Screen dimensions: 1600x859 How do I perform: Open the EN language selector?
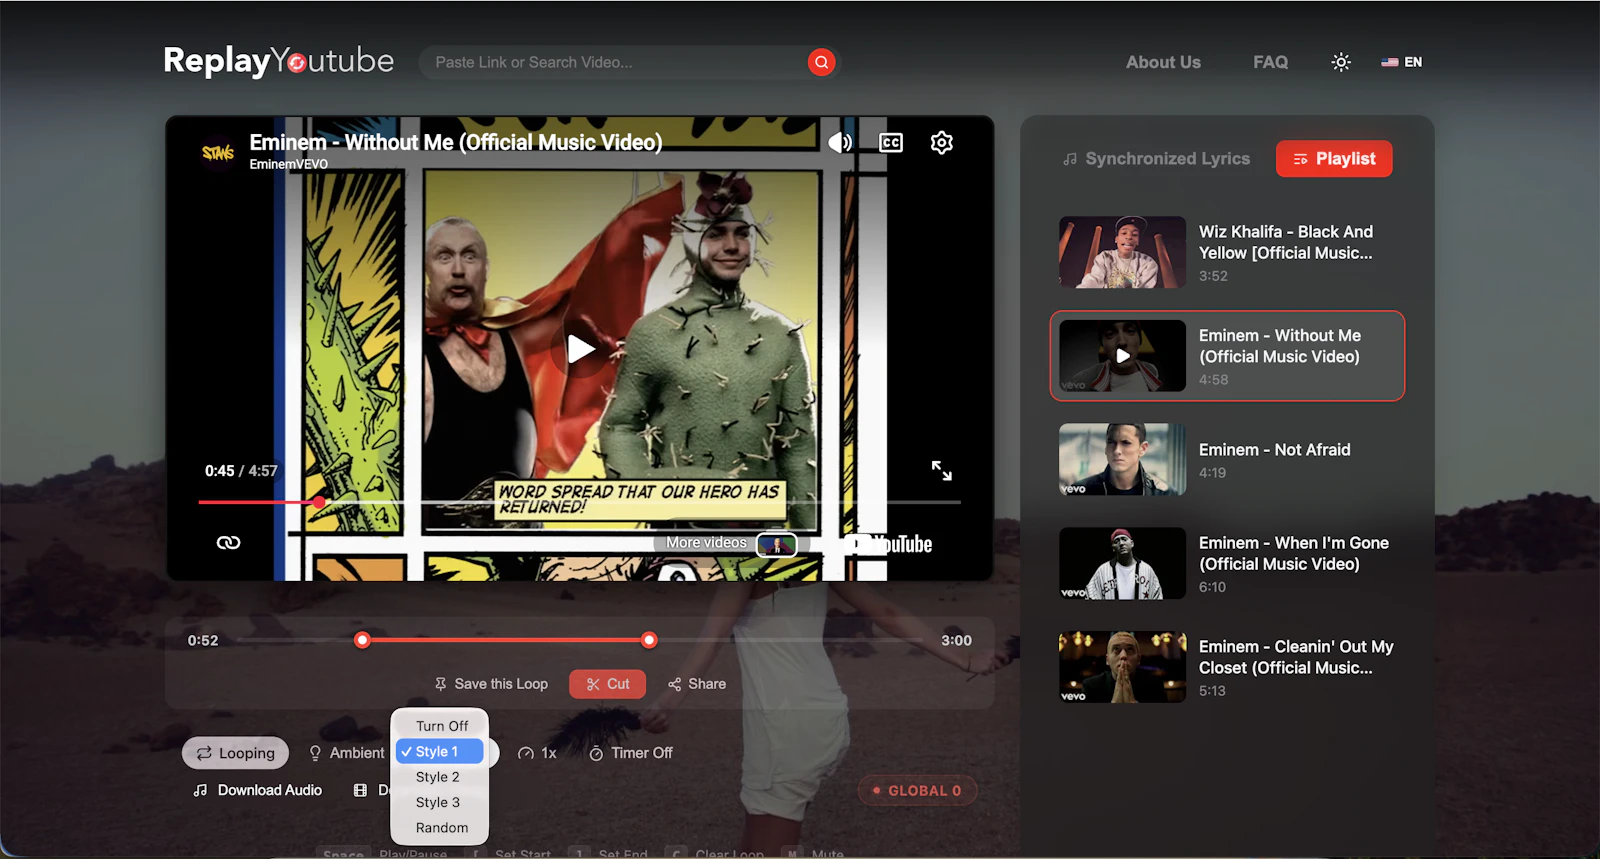[x=1401, y=62]
